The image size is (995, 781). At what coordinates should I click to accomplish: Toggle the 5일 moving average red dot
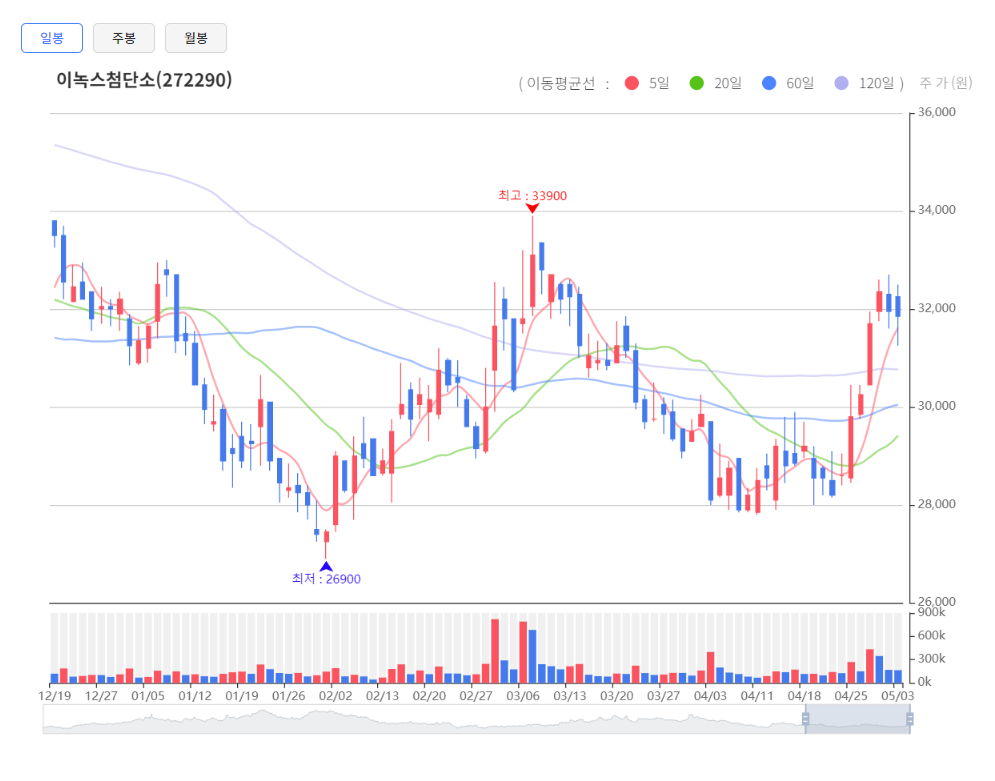[631, 83]
